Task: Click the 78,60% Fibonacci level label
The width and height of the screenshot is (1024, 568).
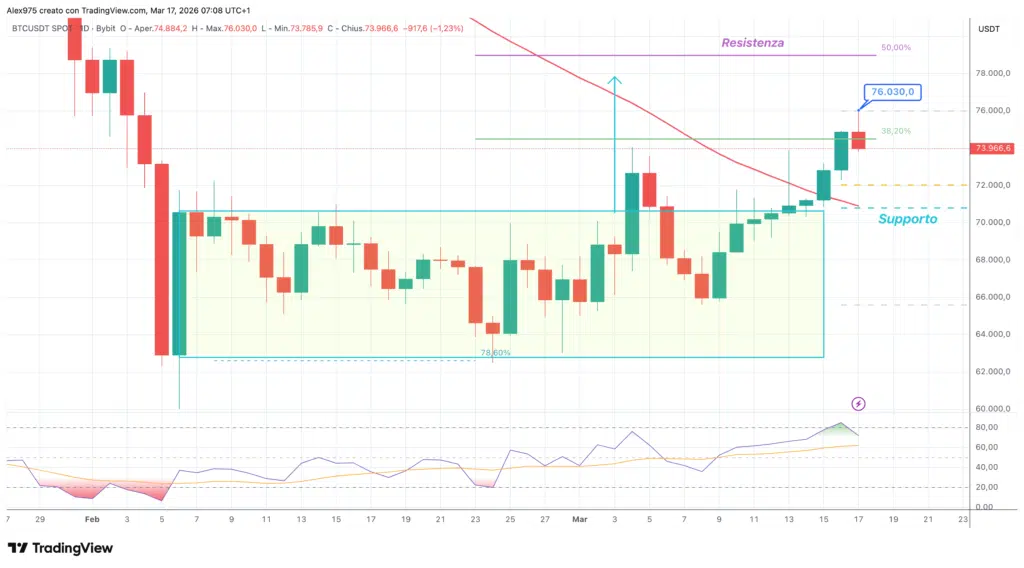Action: click(495, 353)
